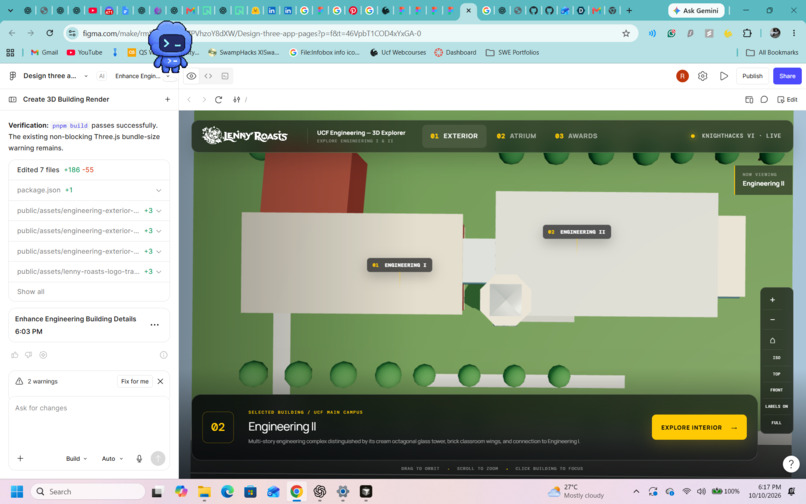806x504 pixels.
Task: Send the prompt with arrow button
Action: coord(158,458)
